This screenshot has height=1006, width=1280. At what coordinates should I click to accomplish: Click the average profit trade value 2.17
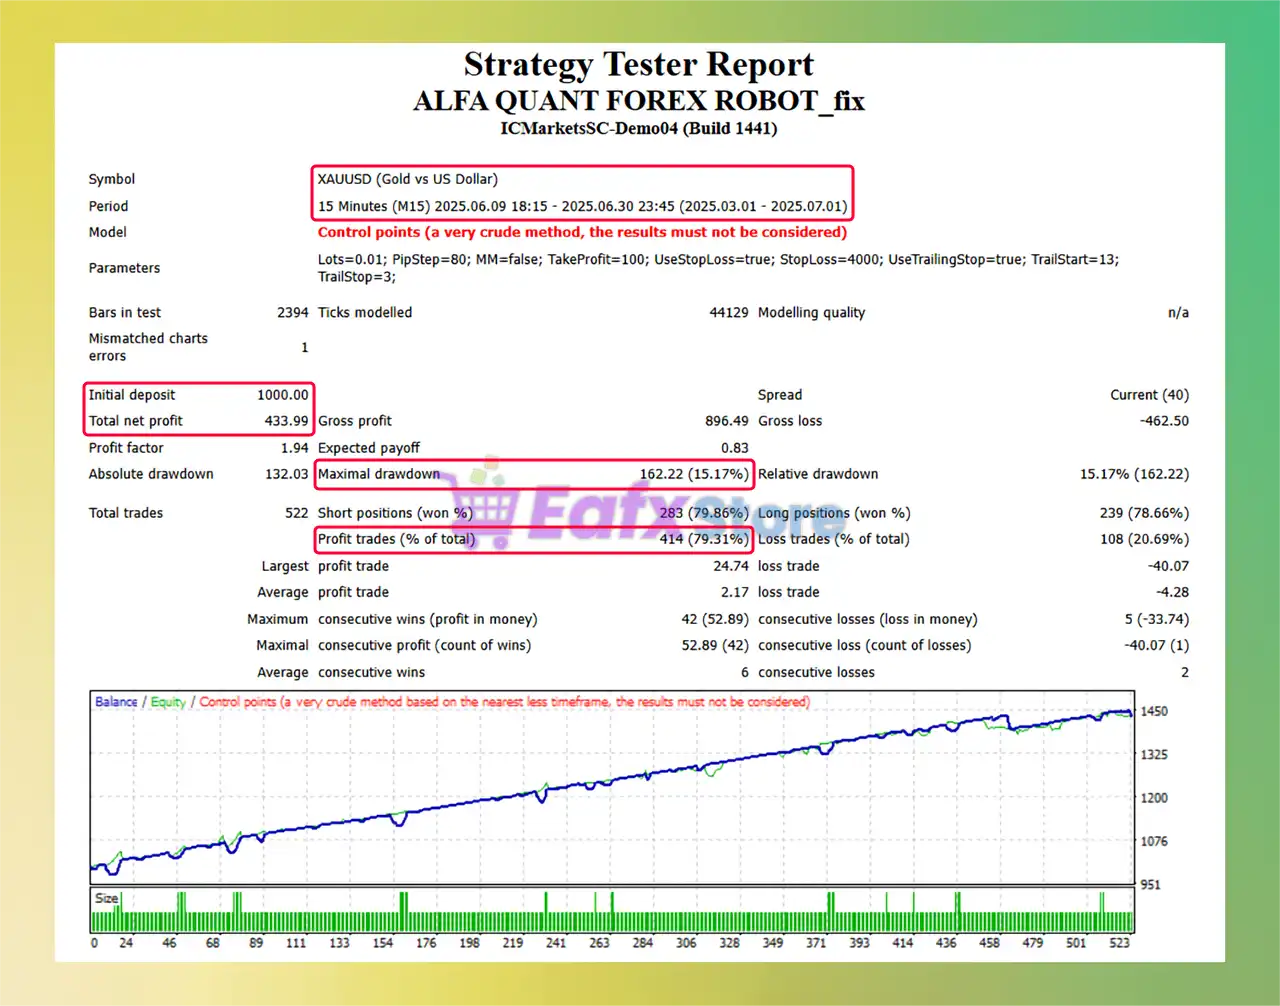tap(734, 592)
